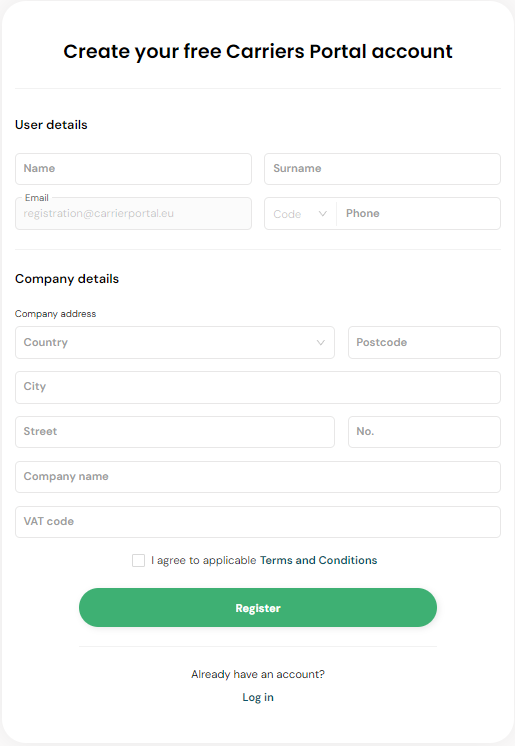Follow the Log in link
This screenshot has height=746, width=515.
coord(258,697)
